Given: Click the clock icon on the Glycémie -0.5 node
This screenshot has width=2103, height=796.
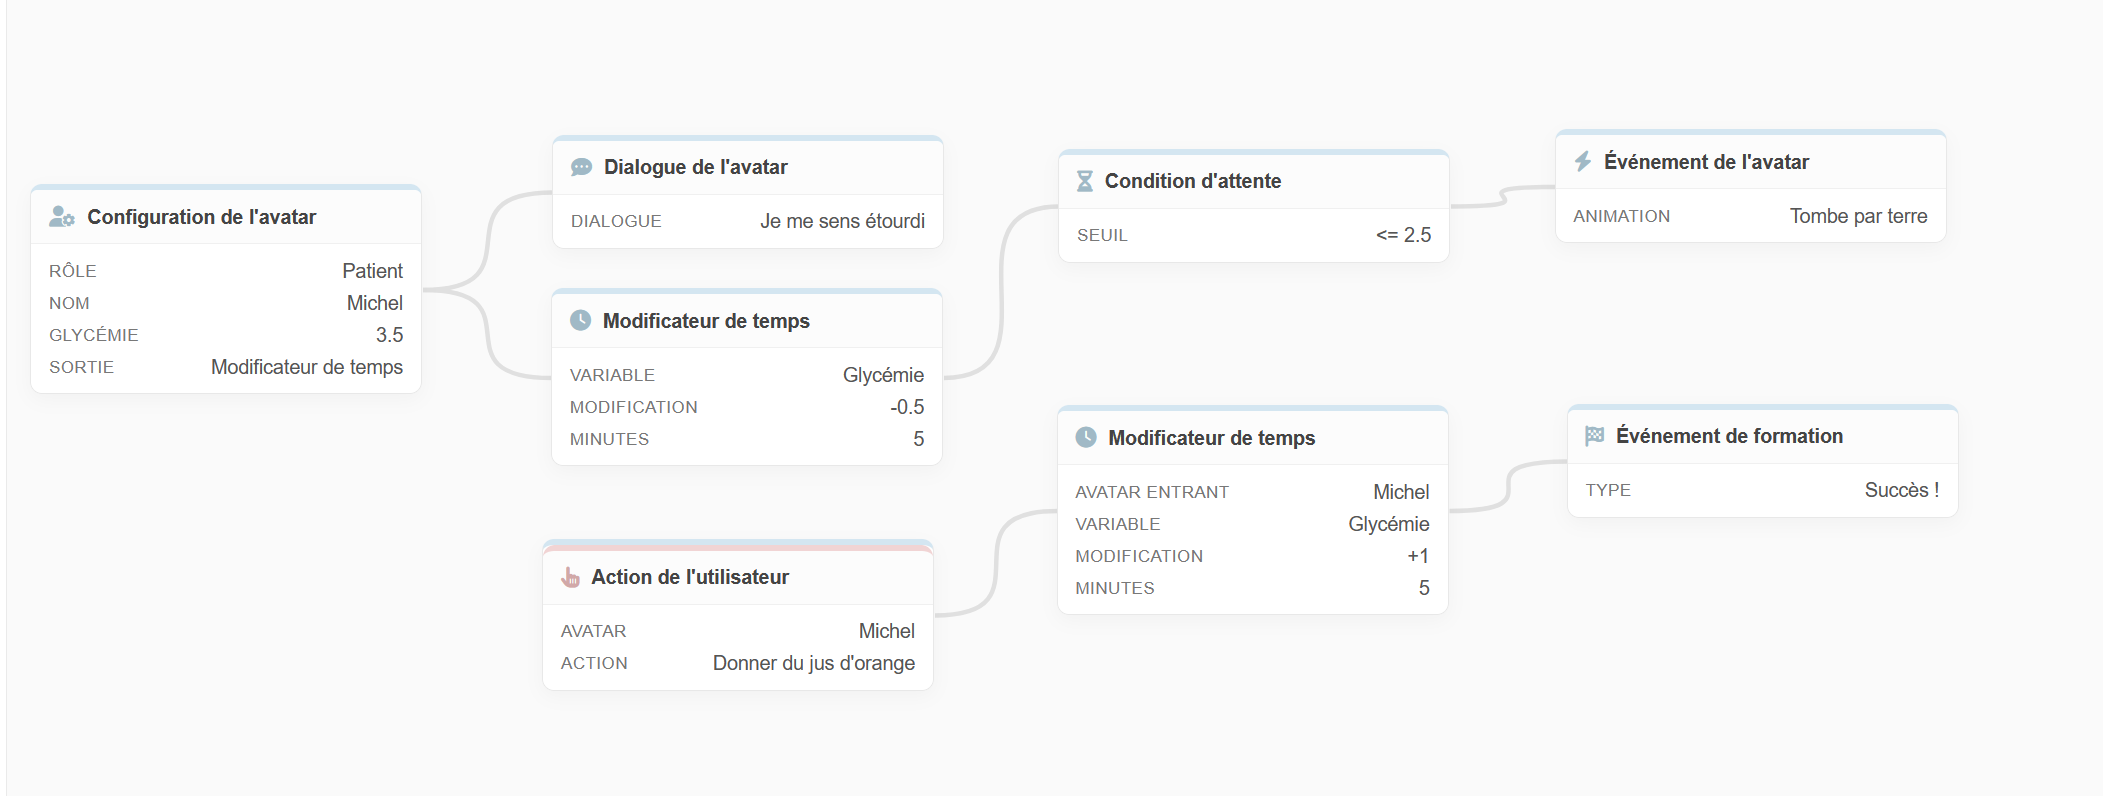Looking at the screenshot, I should (580, 320).
